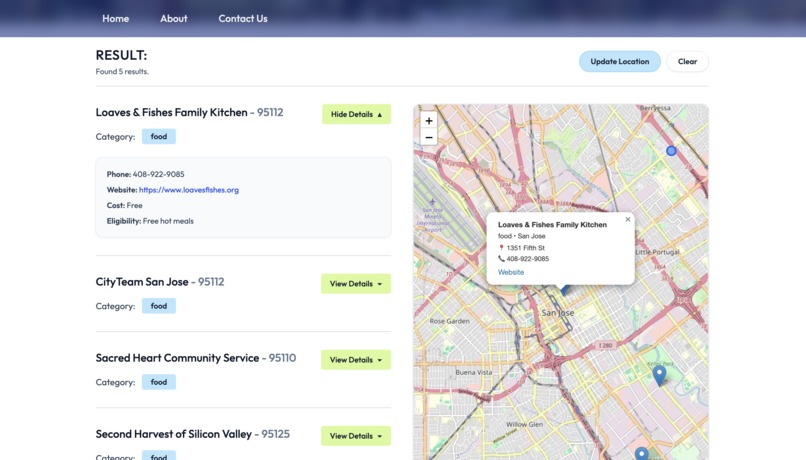The image size is (806, 460).
Task: Collapse details for Loaves & Fishes
Action: pyautogui.click(x=356, y=114)
